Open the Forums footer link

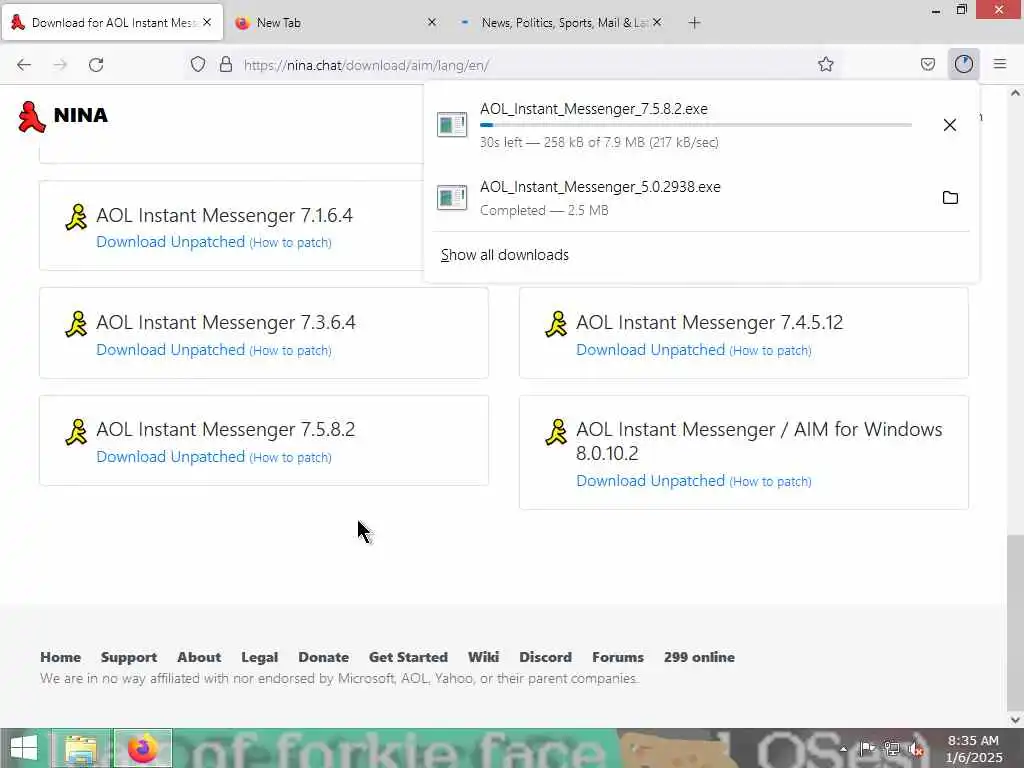click(x=618, y=657)
